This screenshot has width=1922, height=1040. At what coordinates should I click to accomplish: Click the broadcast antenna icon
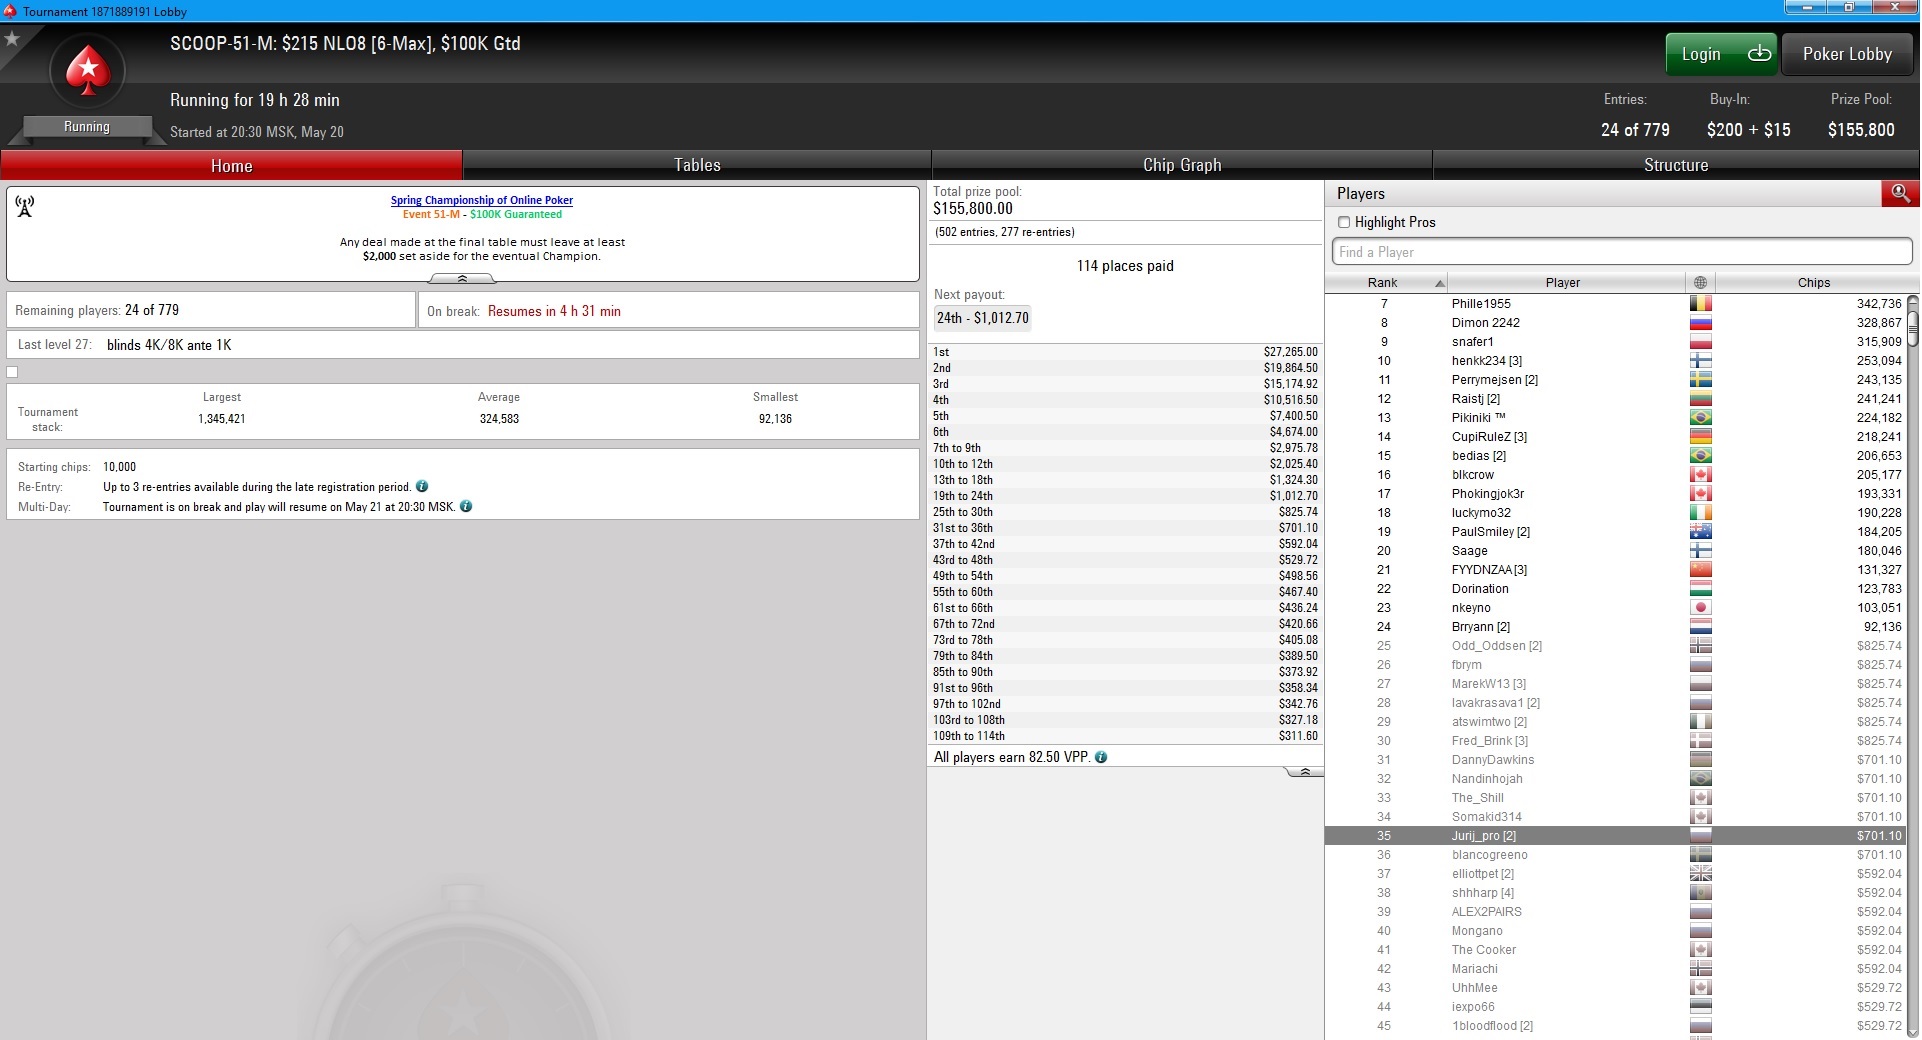pyautogui.click(x=25, y=206)
